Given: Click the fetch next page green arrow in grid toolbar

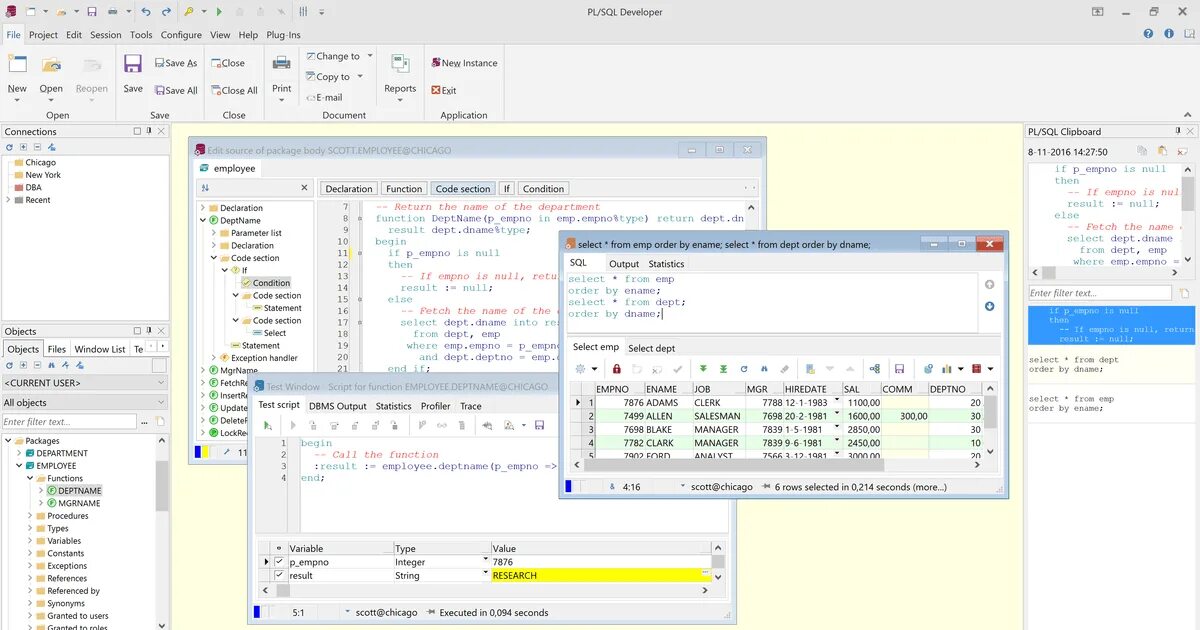Looking at the screenshot, I should [x=703, y=369].
